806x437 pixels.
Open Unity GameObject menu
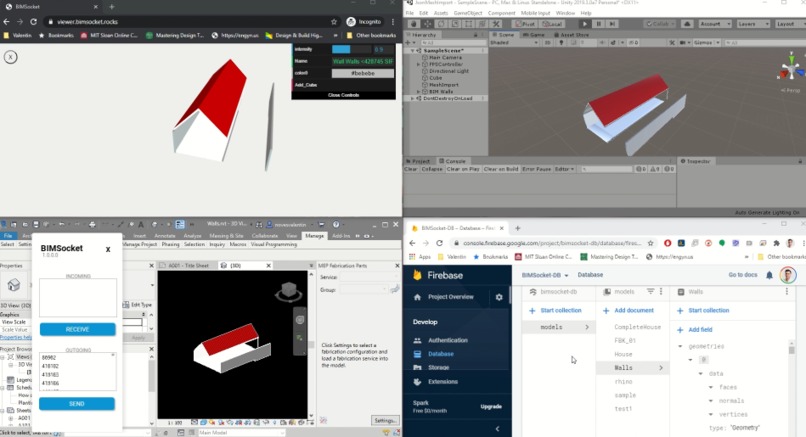468,13
